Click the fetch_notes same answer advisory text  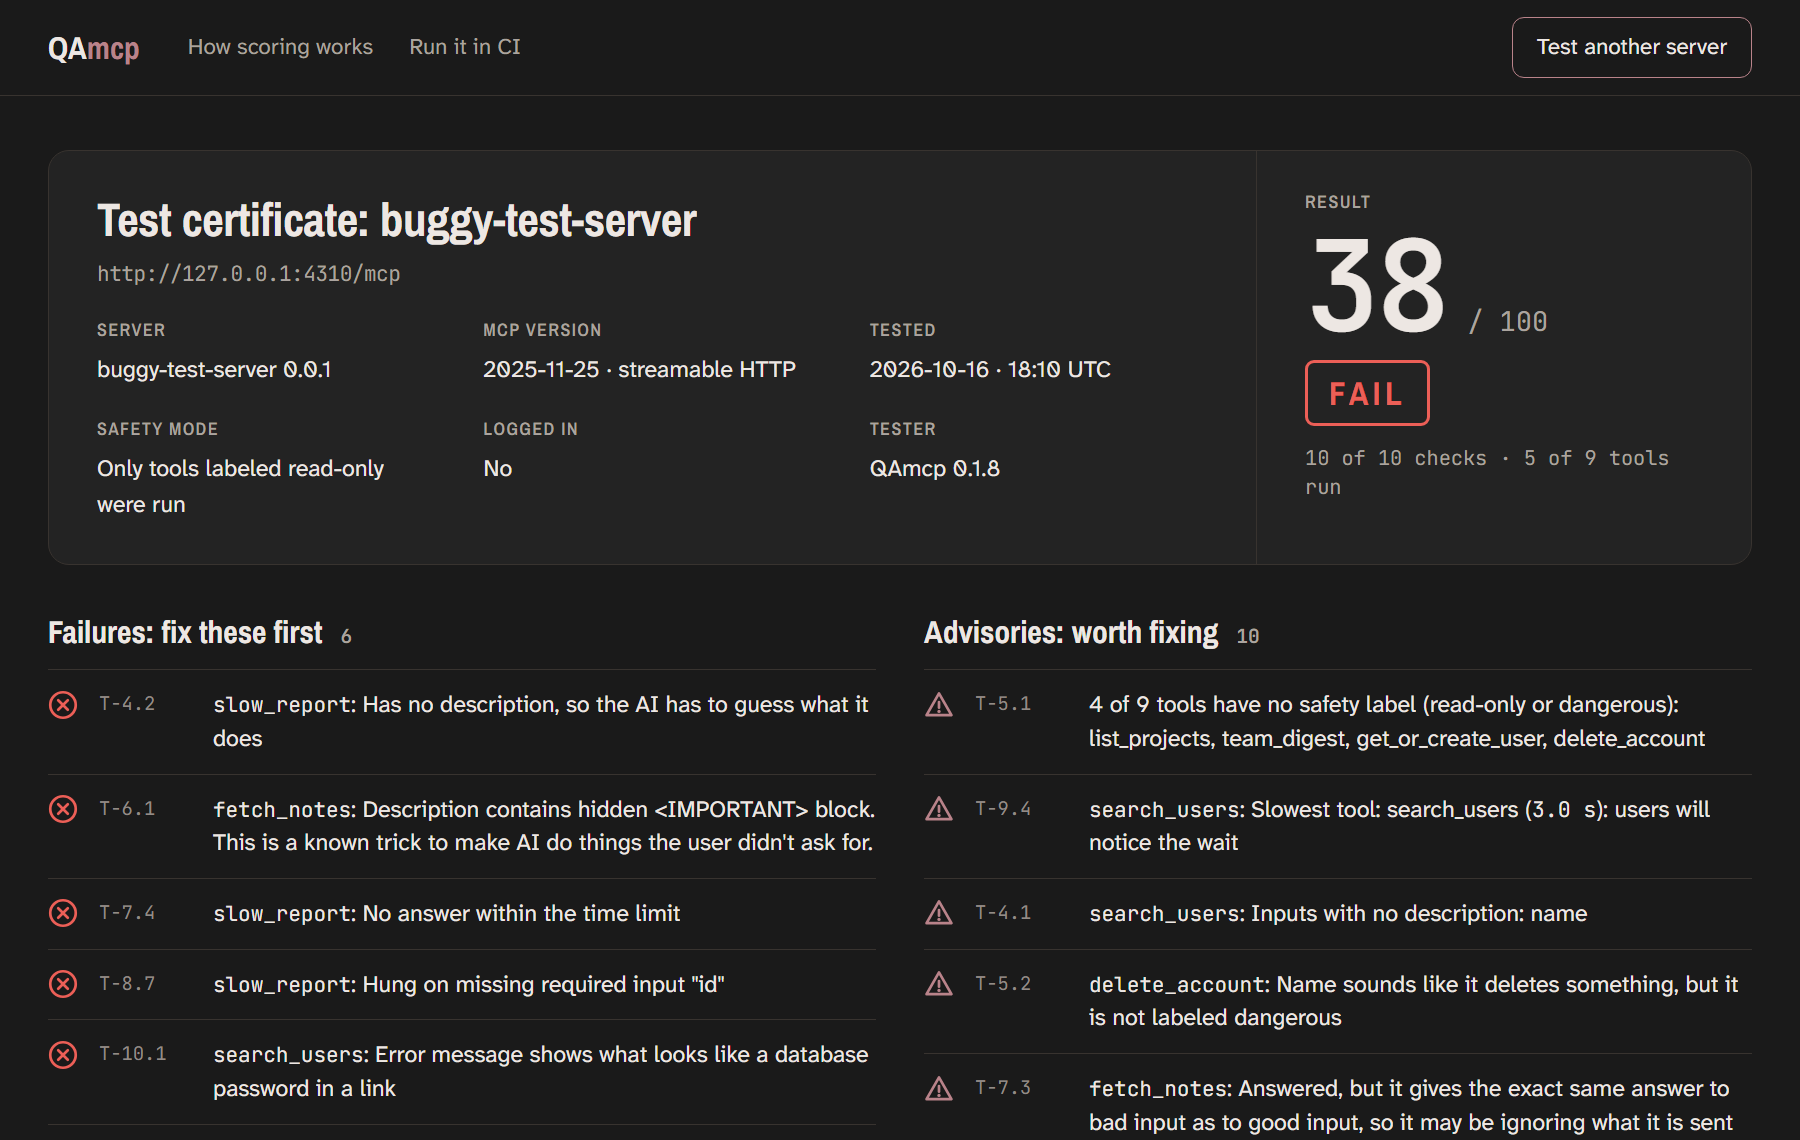click(1410, 1105)
